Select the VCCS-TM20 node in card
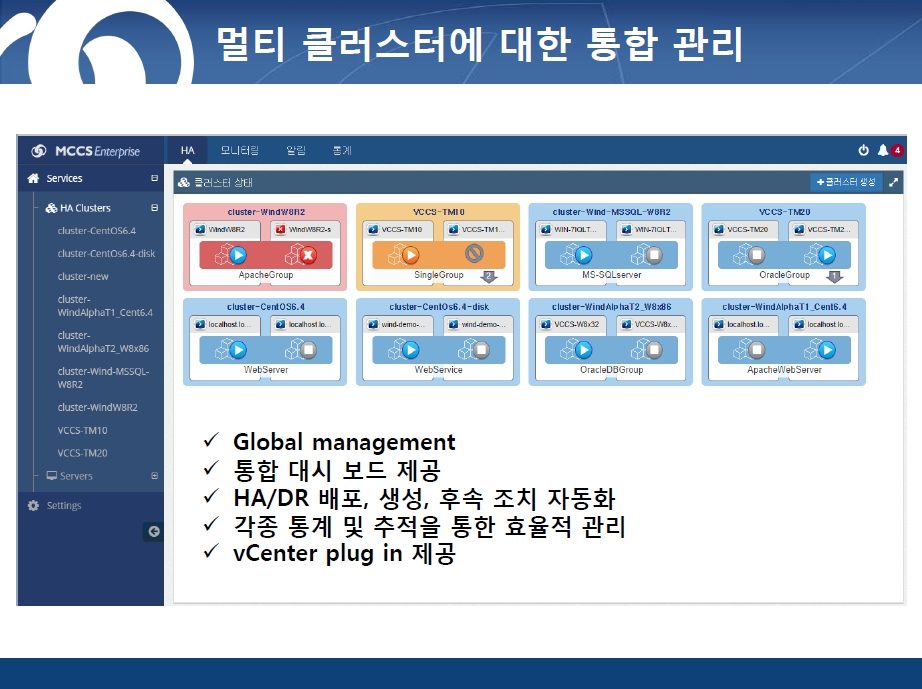 pyautogui.click(x=744, y=230)
